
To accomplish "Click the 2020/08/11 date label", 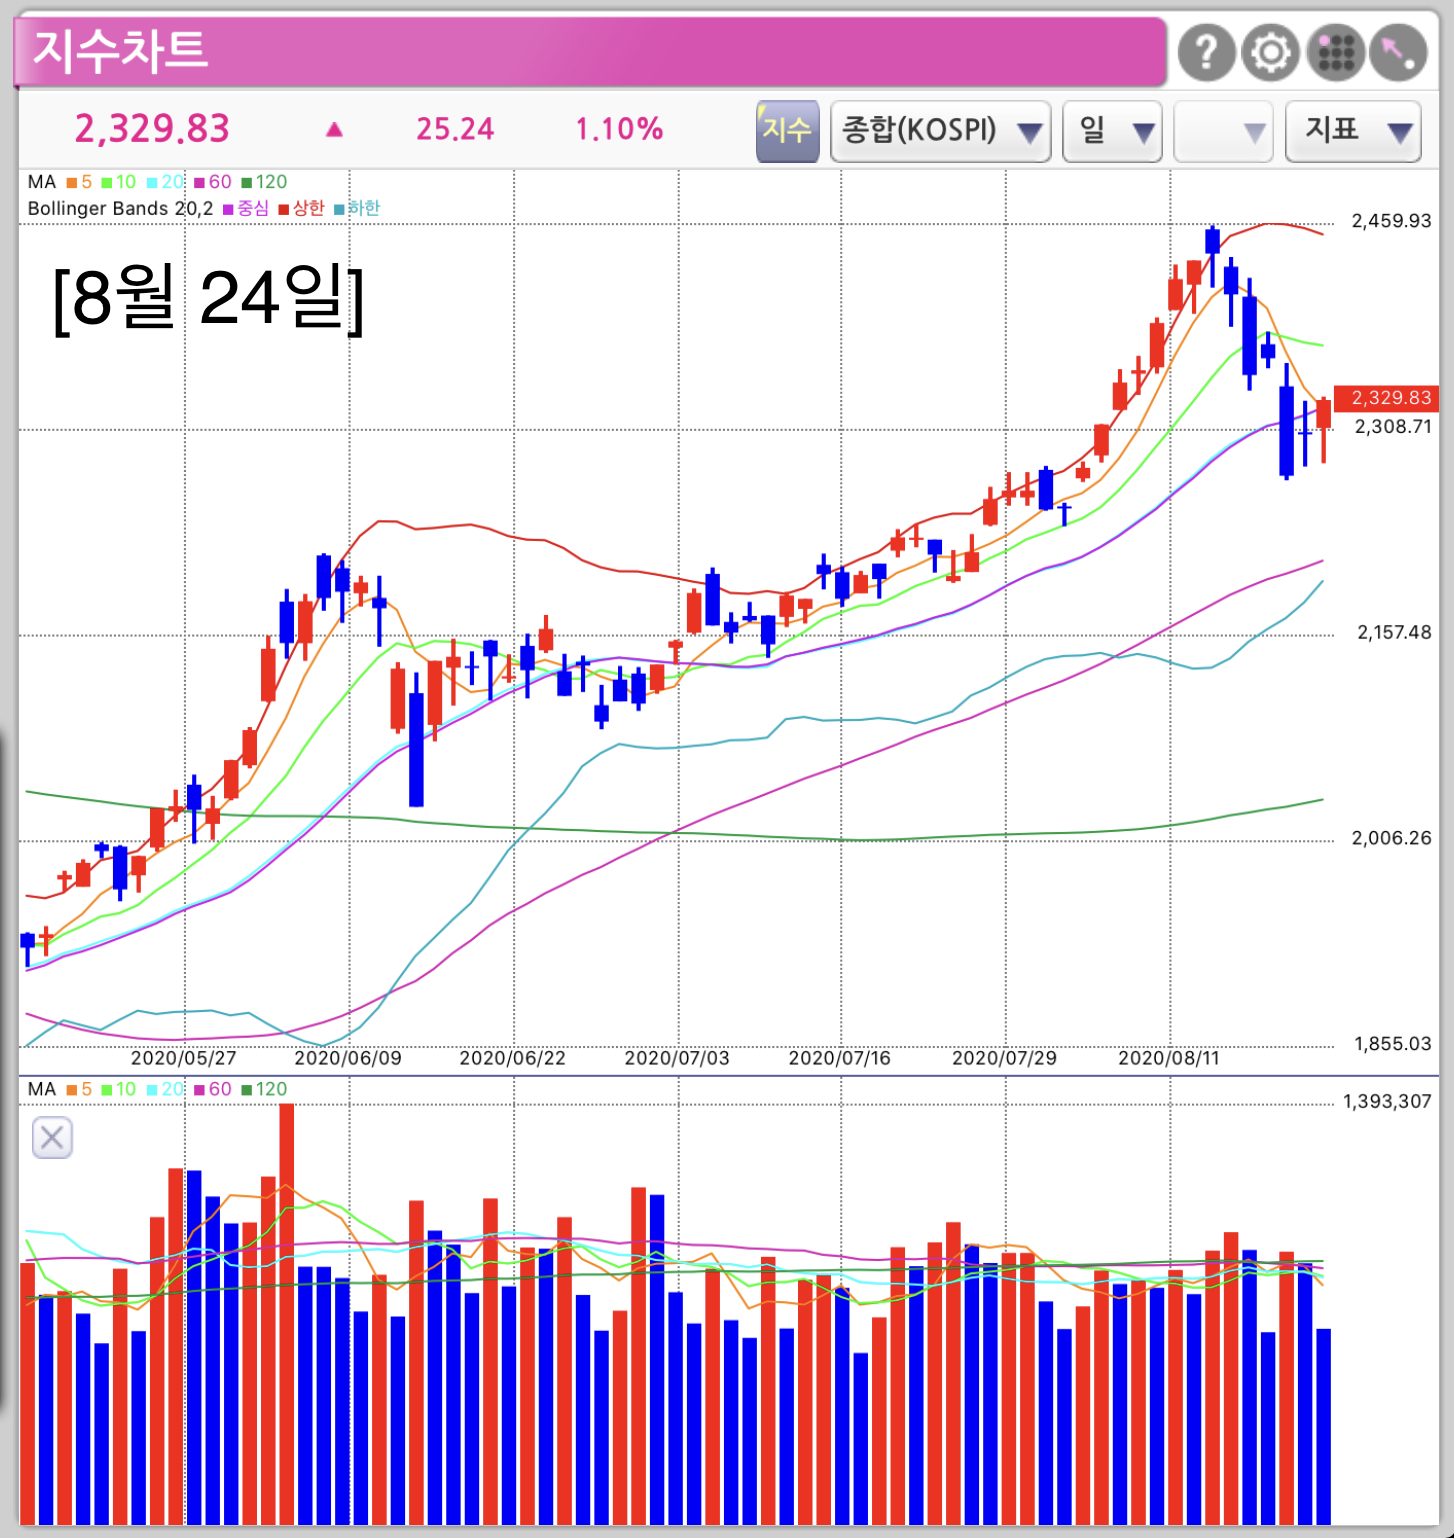I will pyautogui.click(x=1168, y=1058).
